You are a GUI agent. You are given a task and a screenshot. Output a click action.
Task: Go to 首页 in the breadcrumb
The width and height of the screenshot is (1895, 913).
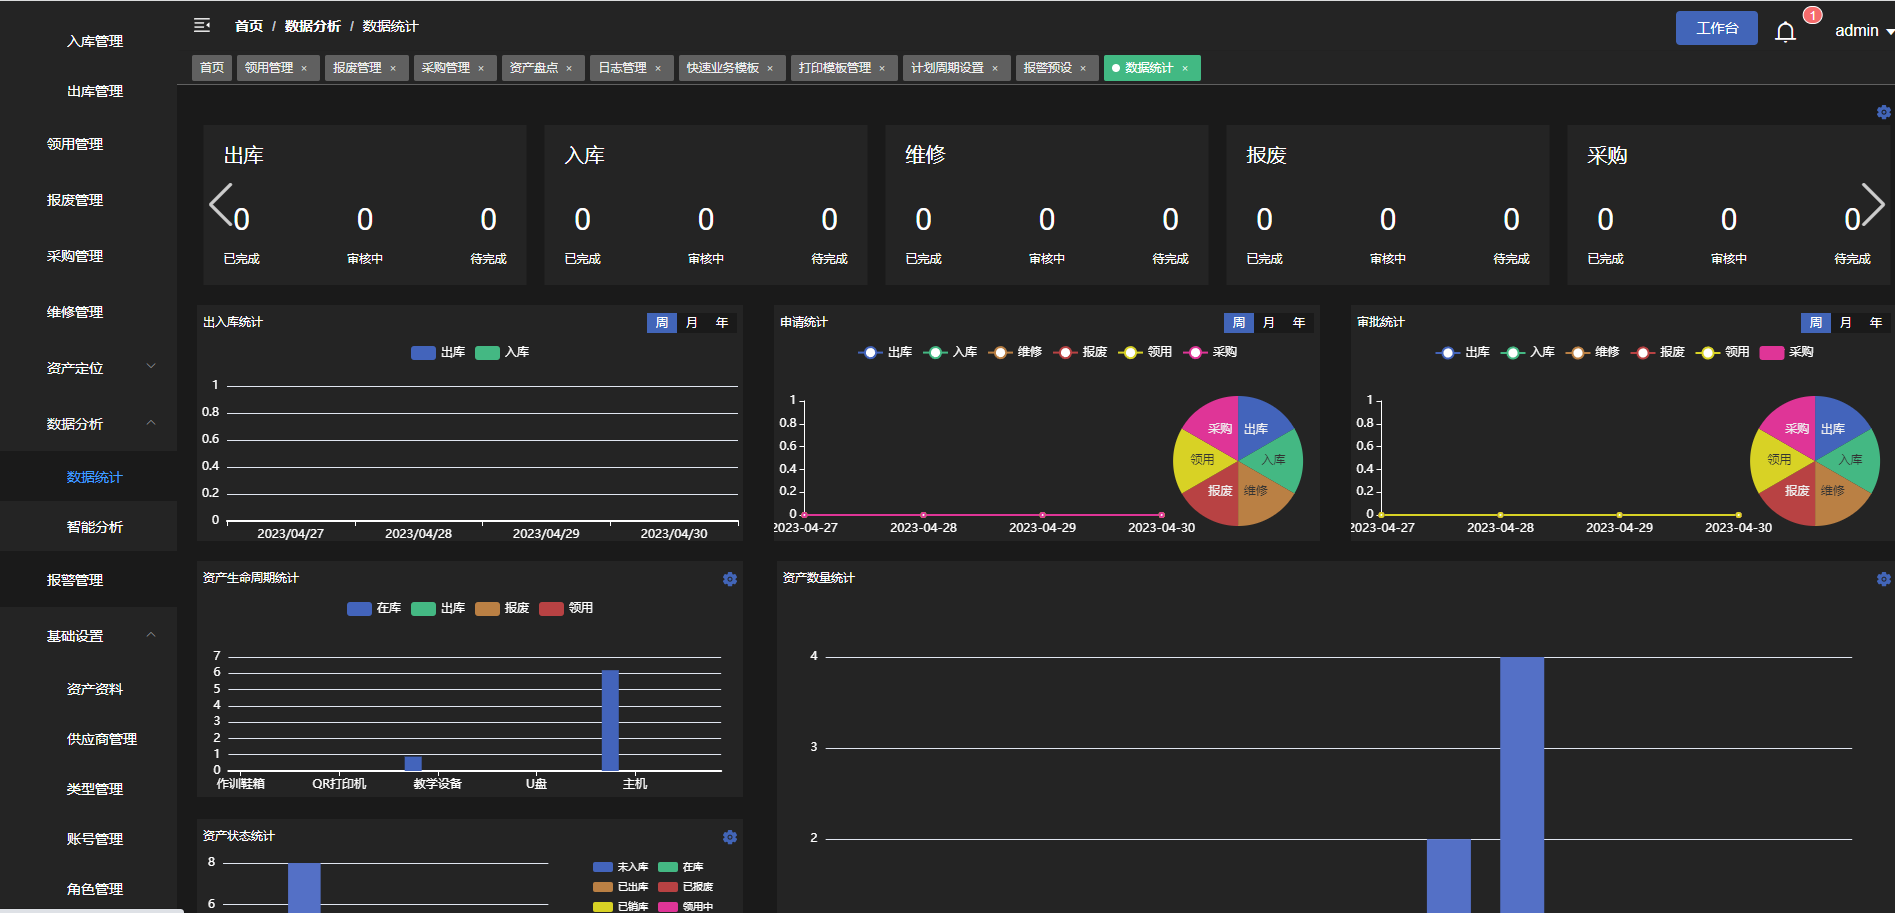[x=249, y=26]
